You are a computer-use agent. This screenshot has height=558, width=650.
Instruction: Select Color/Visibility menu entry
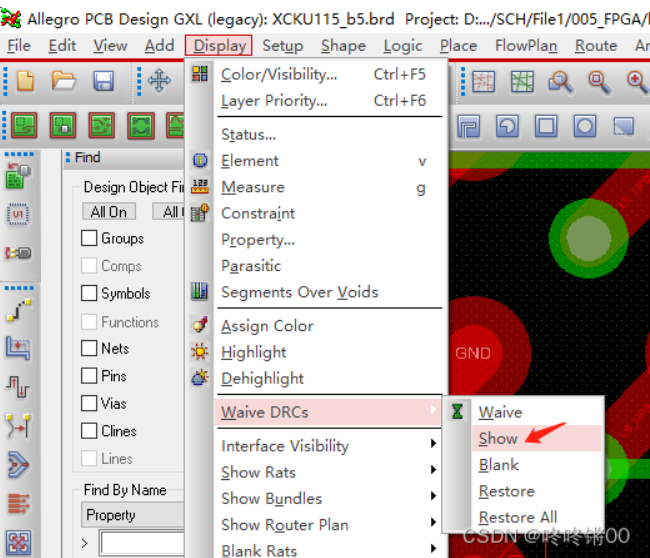coord(330,75)
